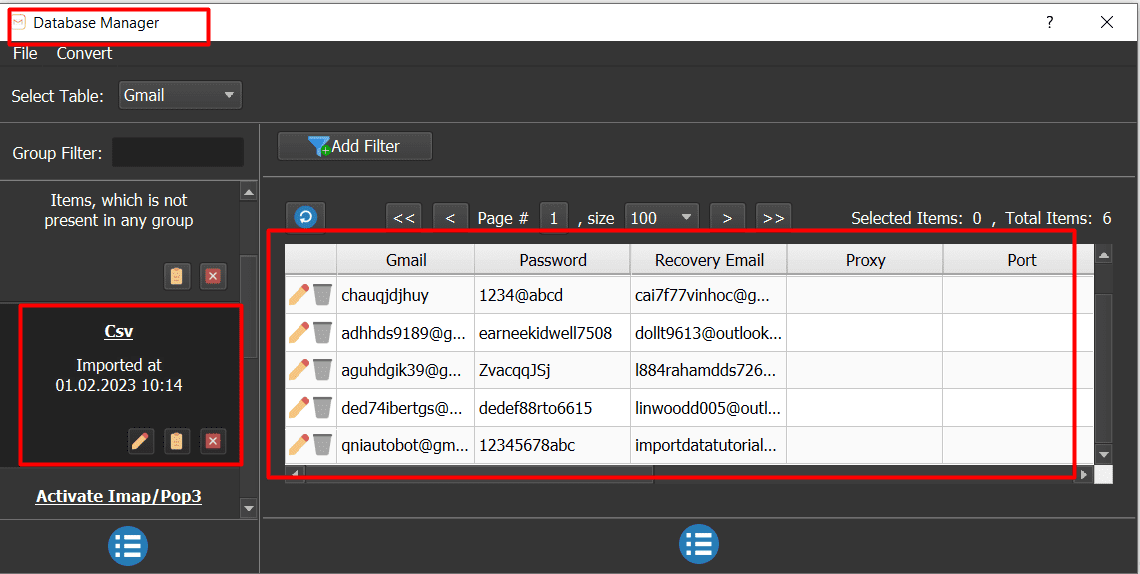Click the password cell 'ZvacqqJSj'
This screenshot has width=1140, height=574.
coord(553,370)
